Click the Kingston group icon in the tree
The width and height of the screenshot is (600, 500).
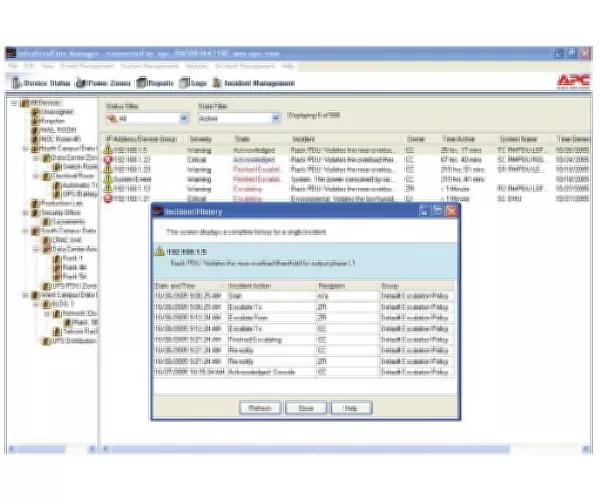tap(35, 121)
